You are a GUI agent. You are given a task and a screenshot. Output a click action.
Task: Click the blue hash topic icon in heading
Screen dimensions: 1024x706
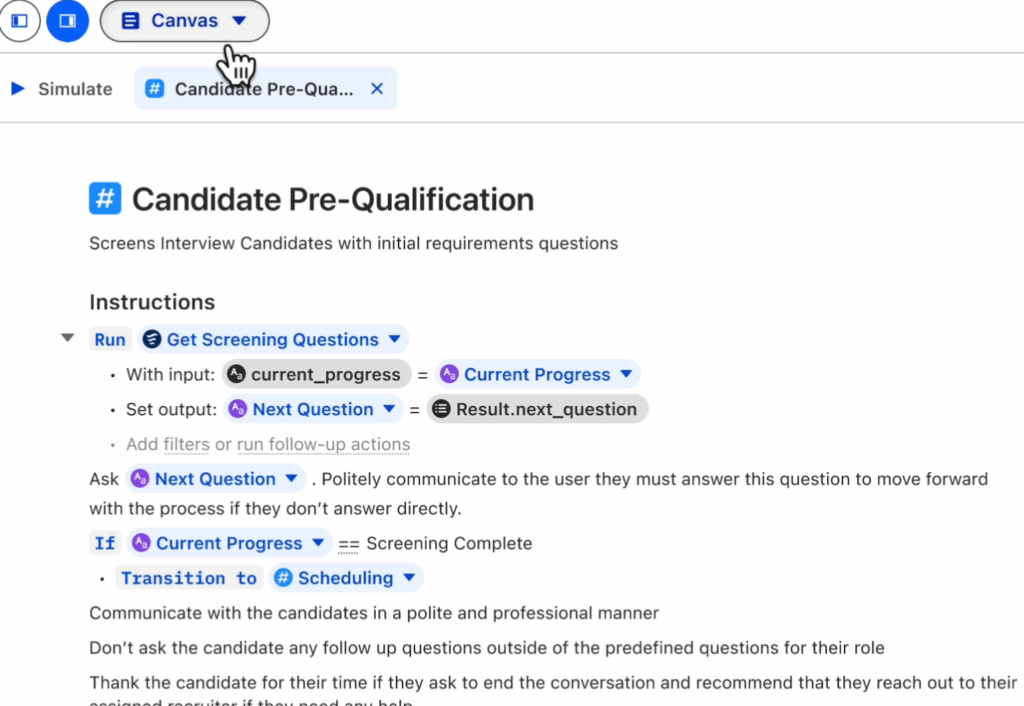pyautogui.click(x=105, y=199)
